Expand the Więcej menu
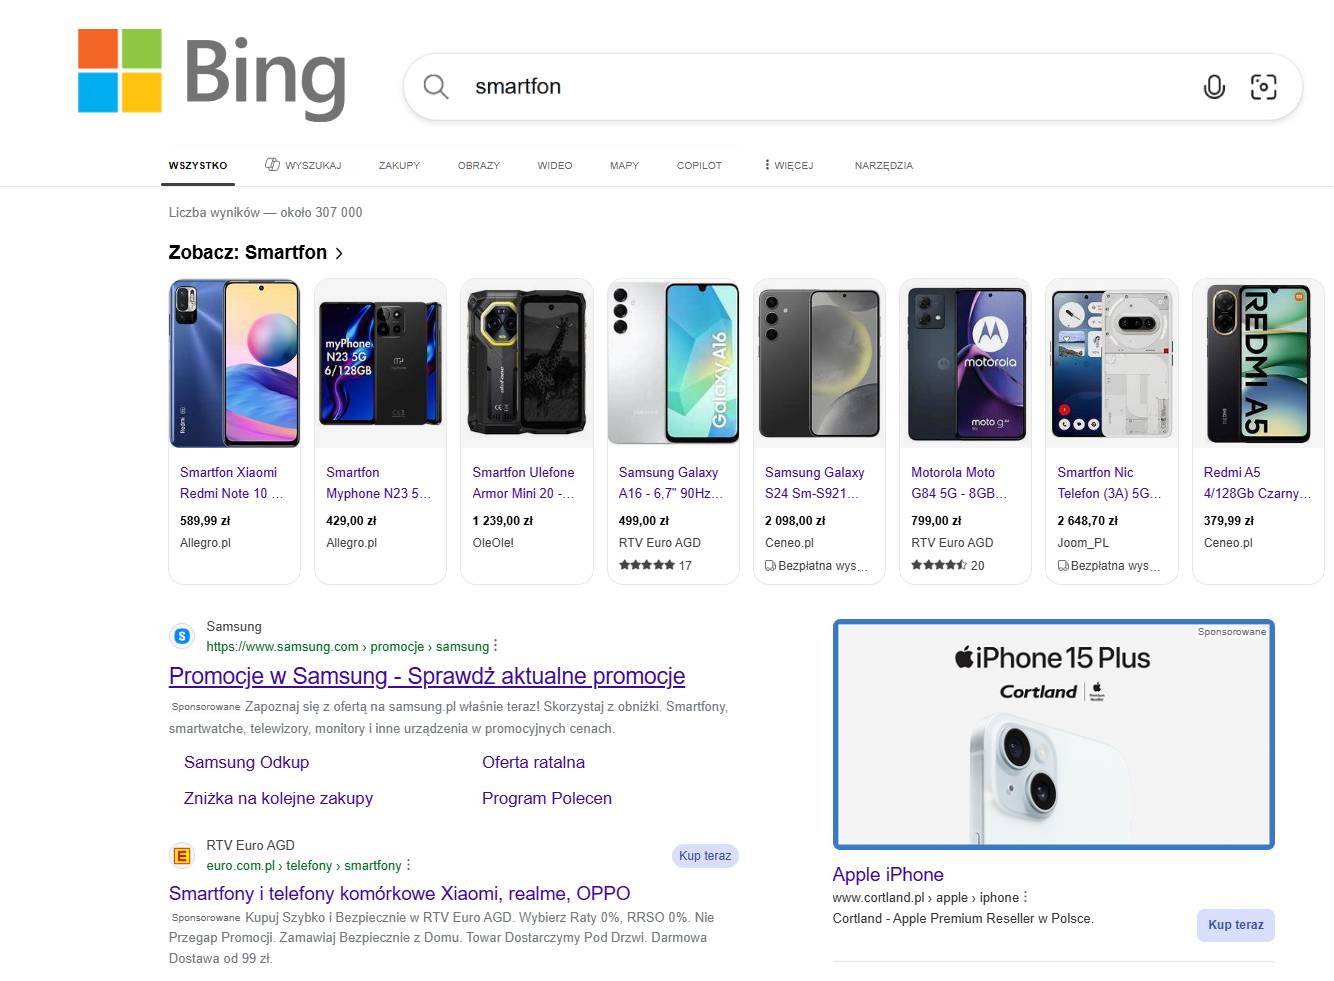The image size is (1334, 981). click(789, 165)
